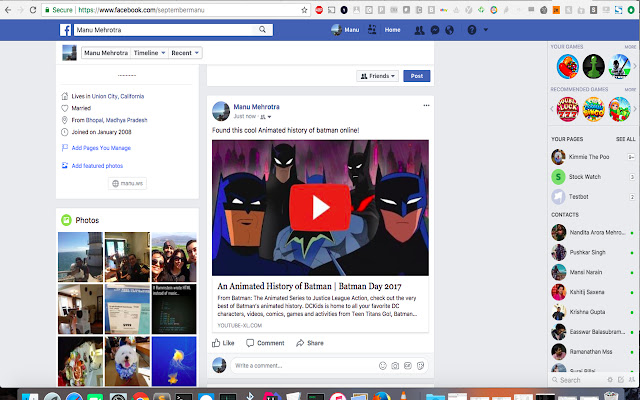The image size is (640, 400).
Task: Click the Find Friends icon beside Home
Action: [x=372, y=29]
